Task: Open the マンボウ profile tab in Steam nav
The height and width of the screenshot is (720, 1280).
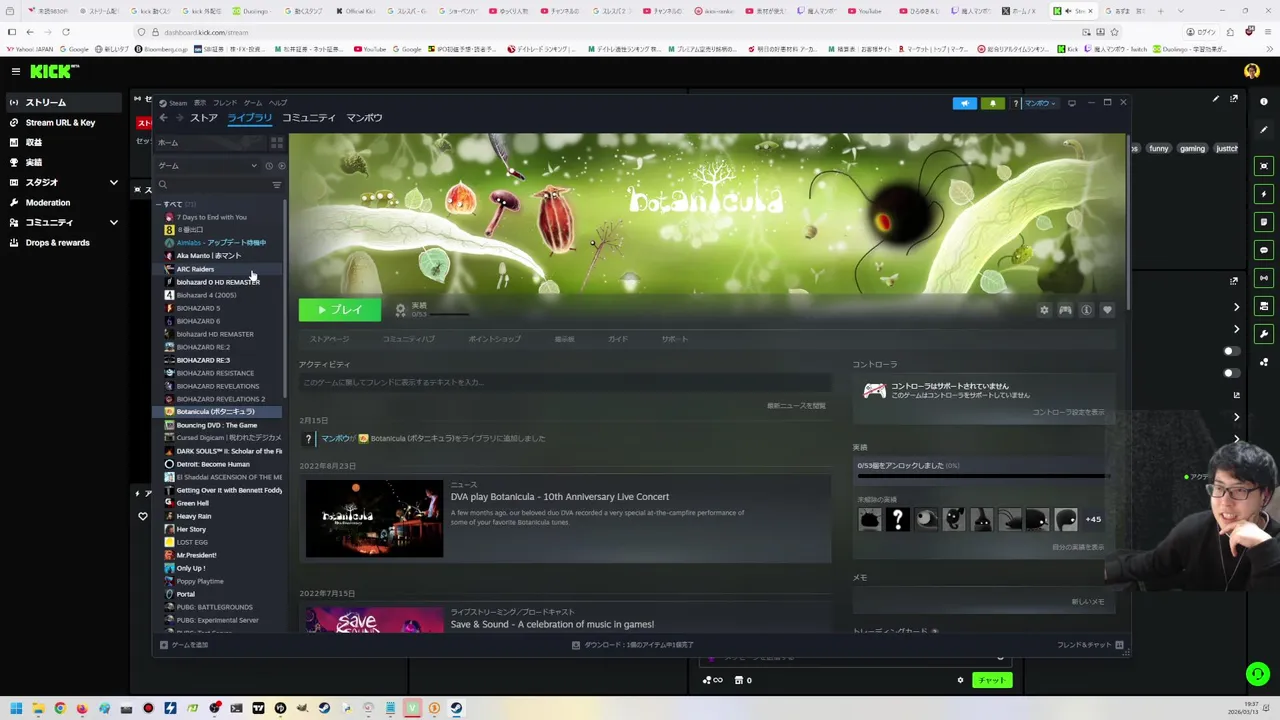Action: pyautogui.click(x=364, y=118)
